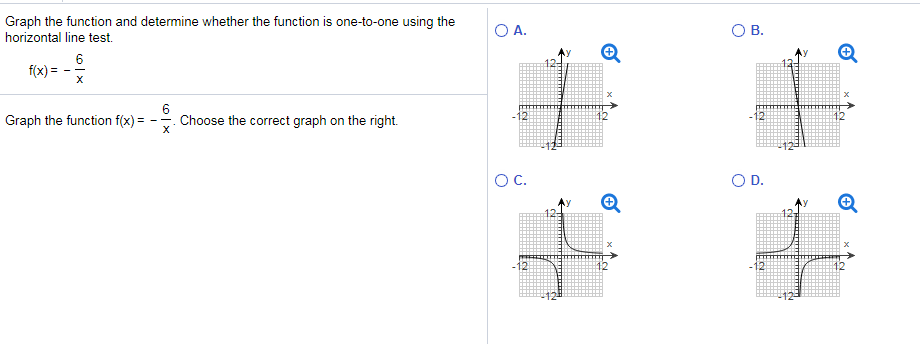Screen dimensions: 920x363
Task: Mark option C as the answer
Action: coord(501,181)
